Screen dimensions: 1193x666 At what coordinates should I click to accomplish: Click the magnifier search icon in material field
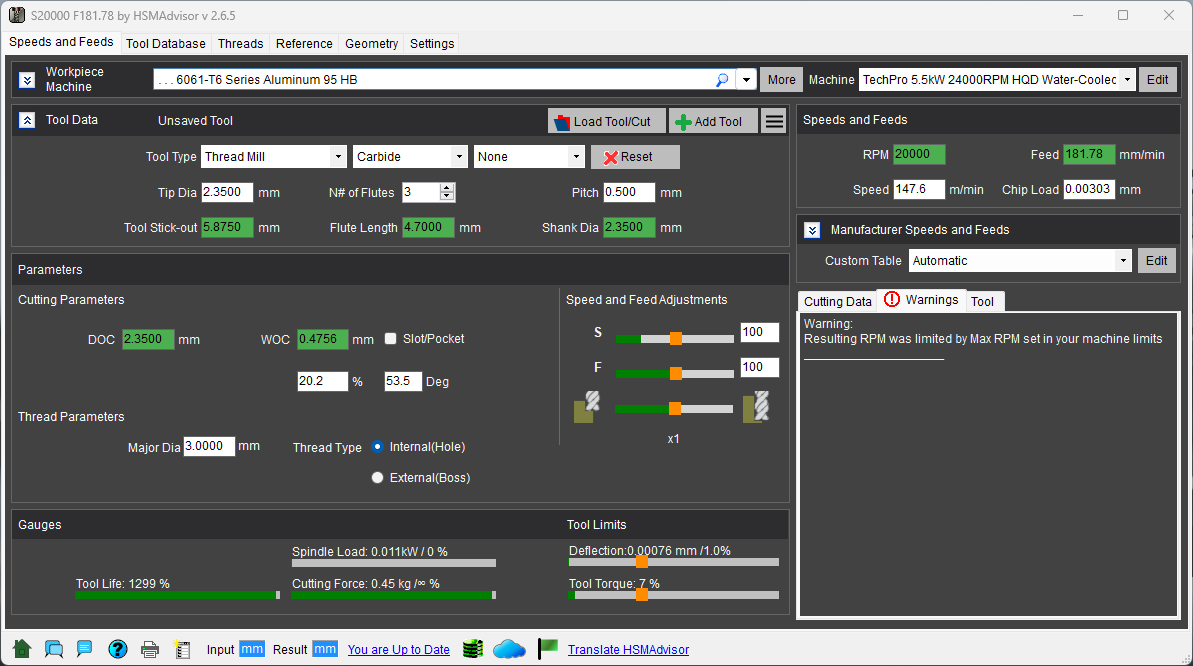[722, 80]
